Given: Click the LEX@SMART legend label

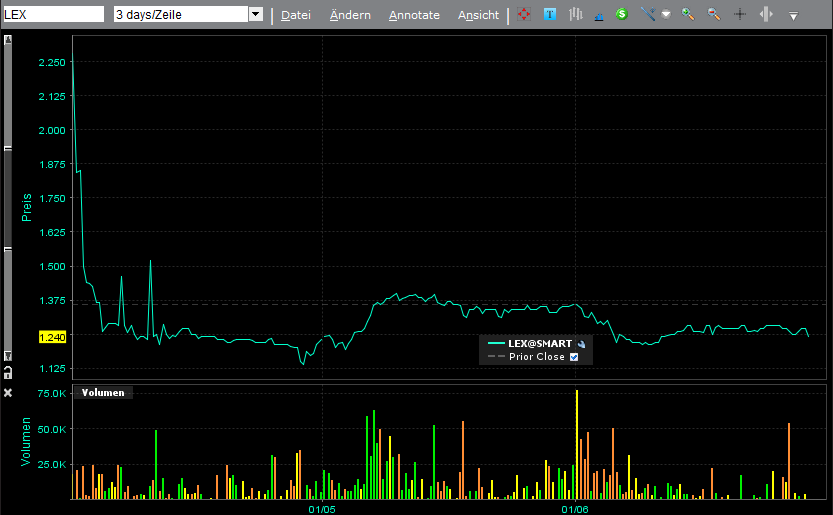Looking at the screenshot, I should coord(540,343).
